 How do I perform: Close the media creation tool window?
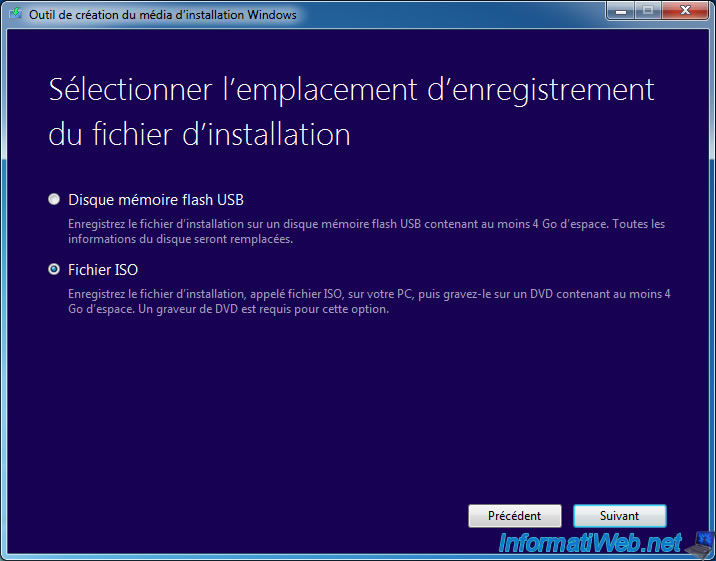pos(685,11)
